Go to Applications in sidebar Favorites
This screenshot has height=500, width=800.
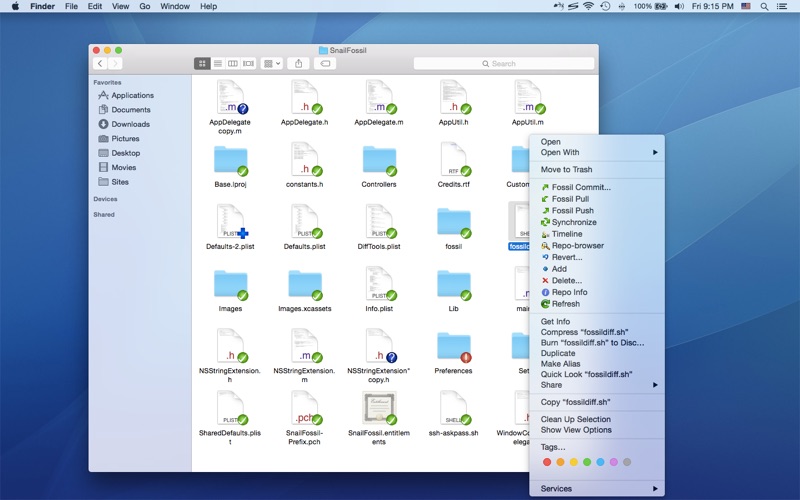coord(132,95)
